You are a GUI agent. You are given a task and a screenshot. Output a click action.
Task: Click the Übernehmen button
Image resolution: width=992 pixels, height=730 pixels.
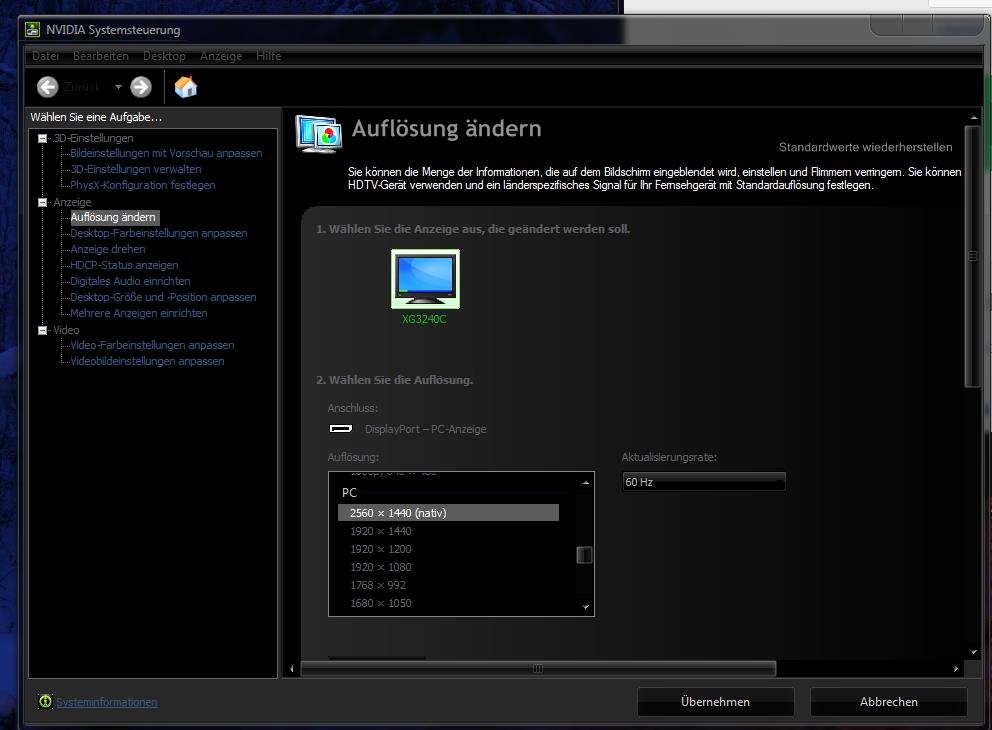pos(716,702)
